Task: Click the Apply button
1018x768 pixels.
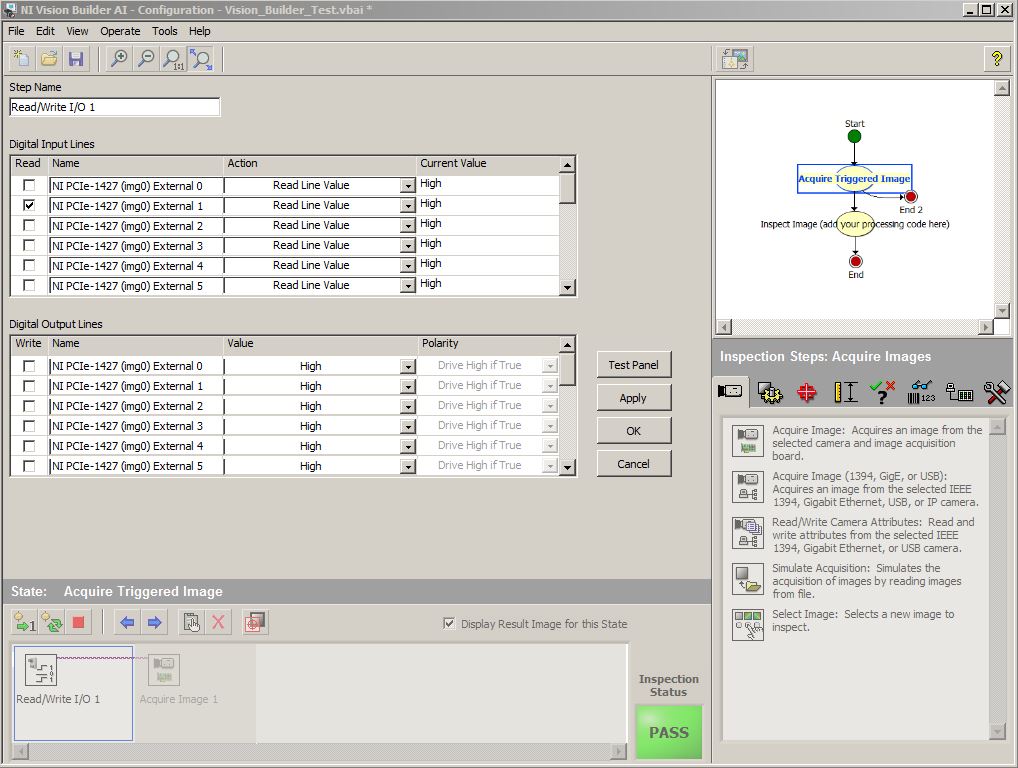Action: (x=634, y=398)
